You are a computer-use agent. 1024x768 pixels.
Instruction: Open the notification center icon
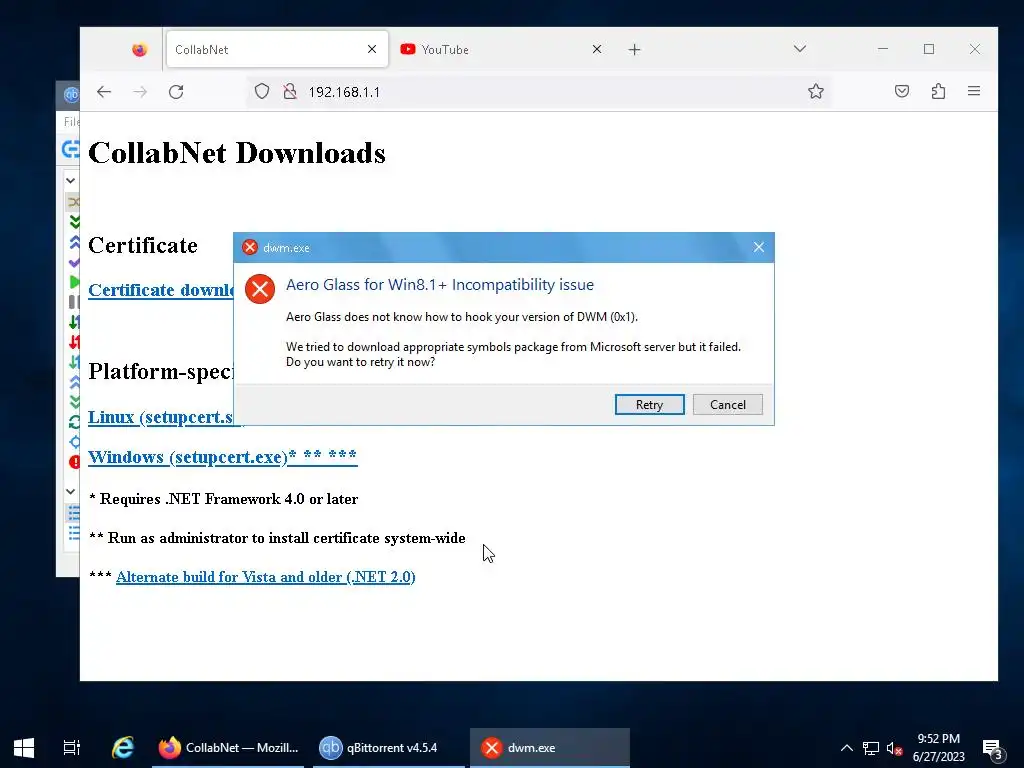993,748
